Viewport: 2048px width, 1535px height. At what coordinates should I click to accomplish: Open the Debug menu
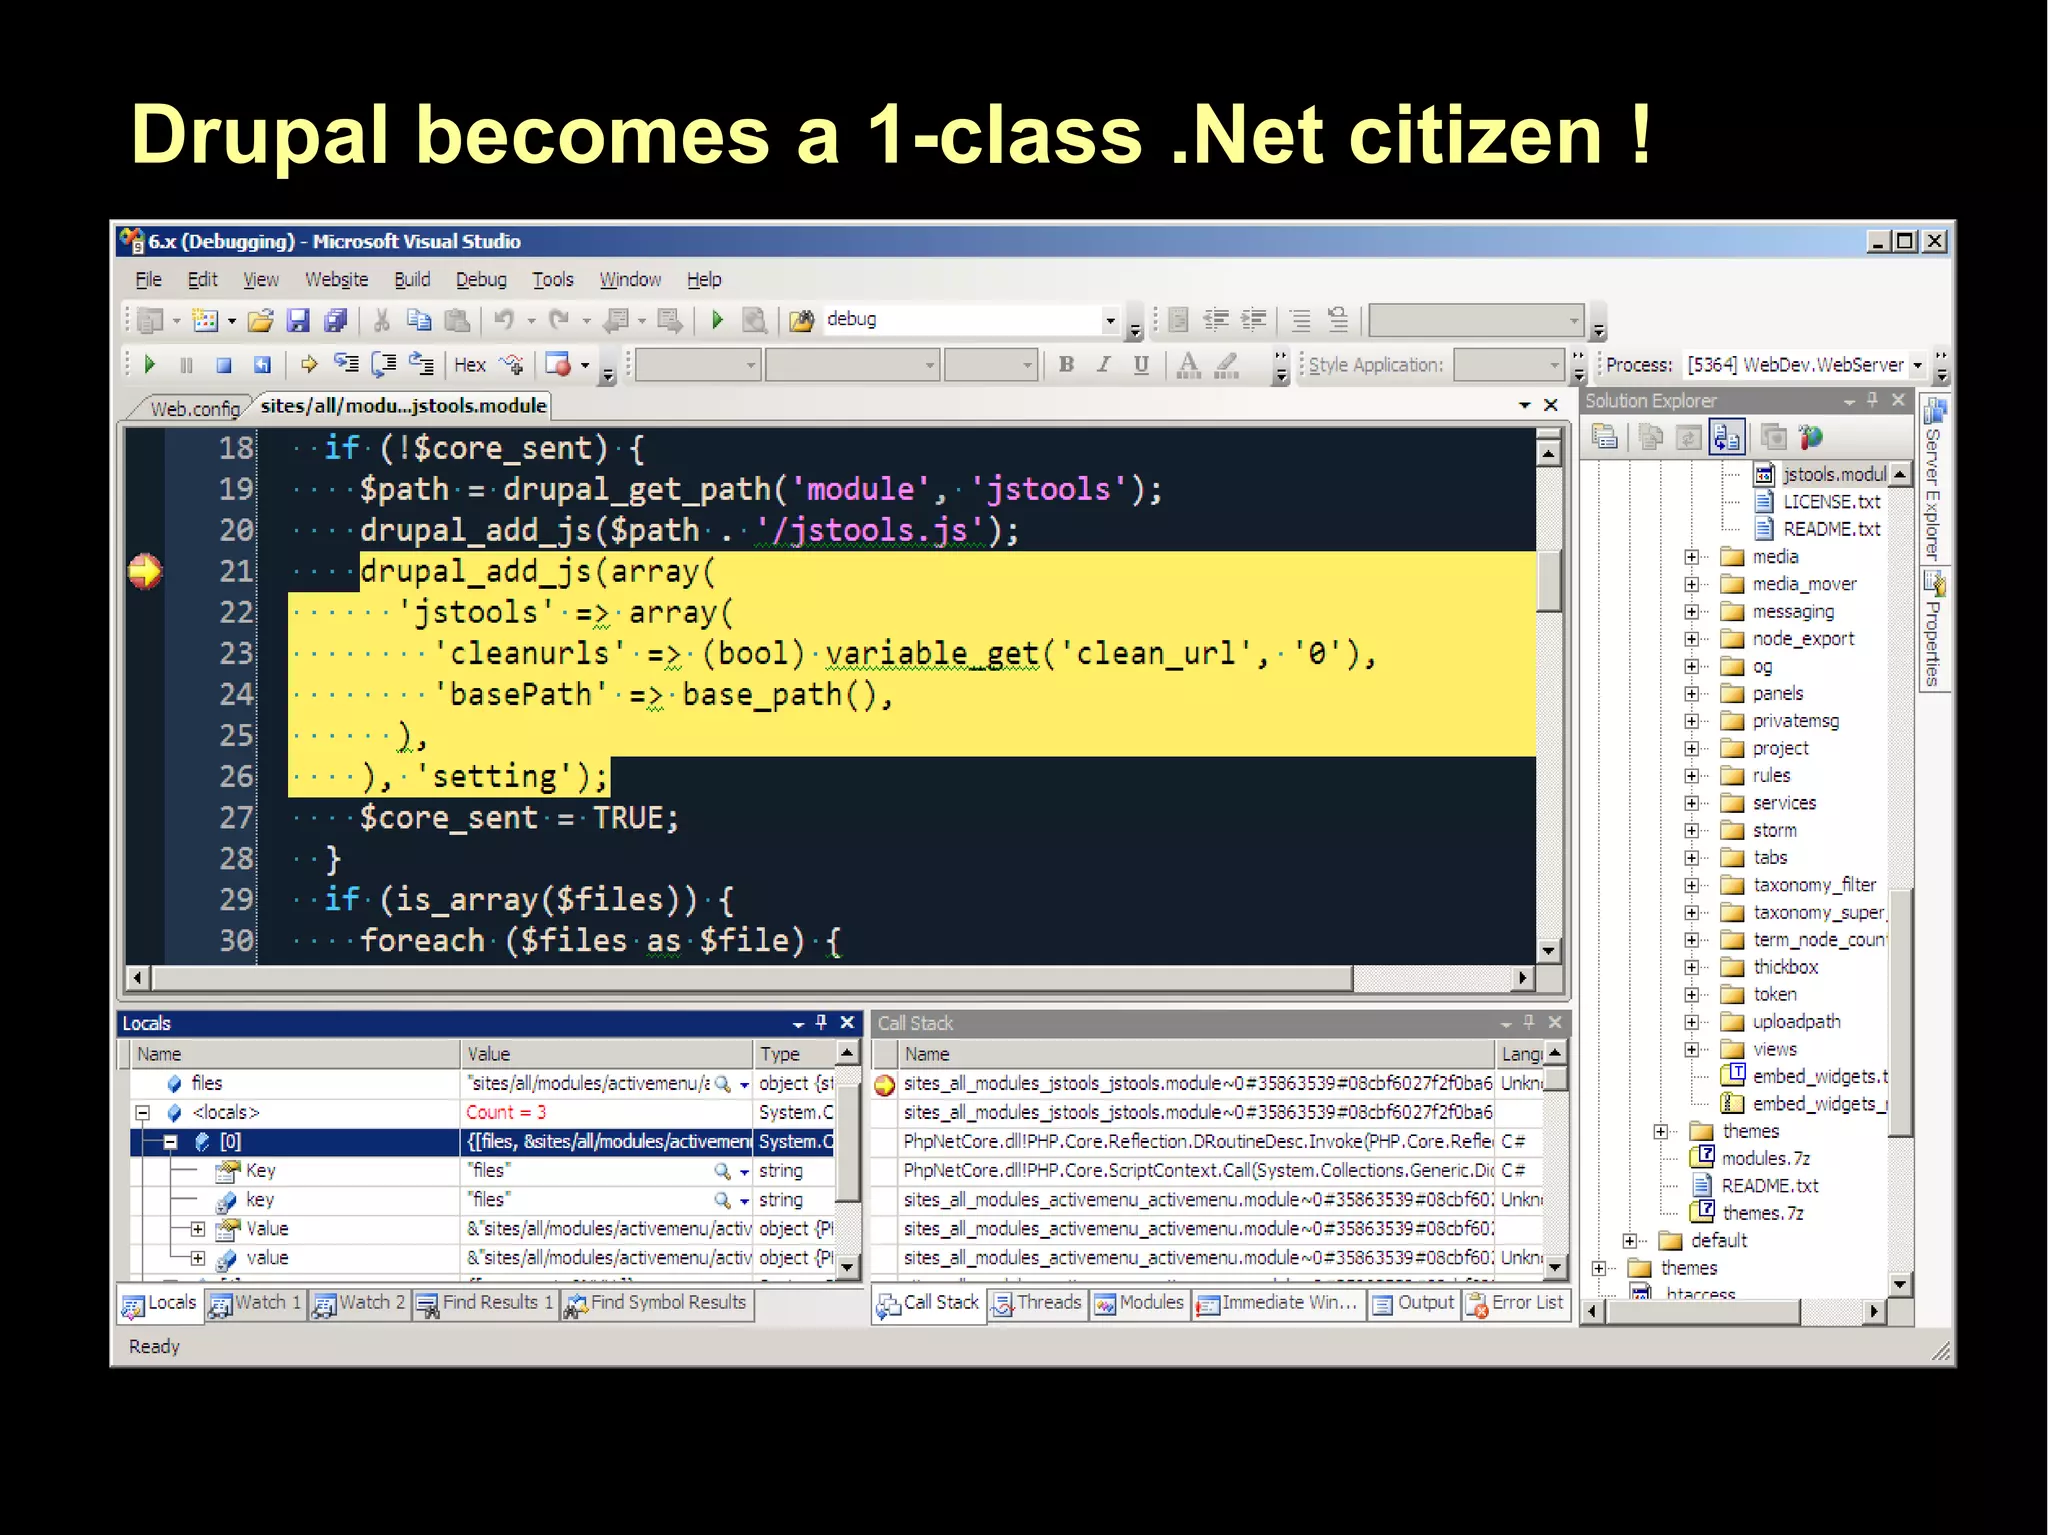pyautogui.click(x=481, y=280)
